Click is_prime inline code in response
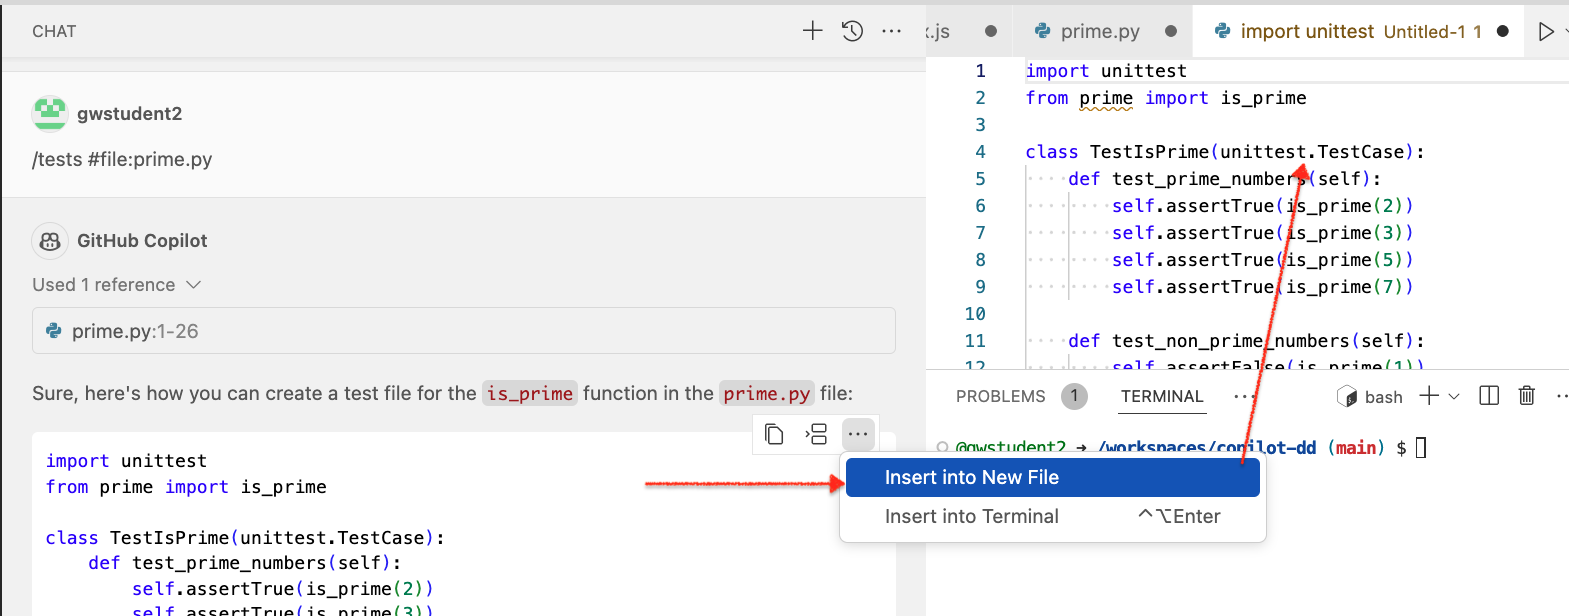Screen dimensions: 1569x616 530,393
